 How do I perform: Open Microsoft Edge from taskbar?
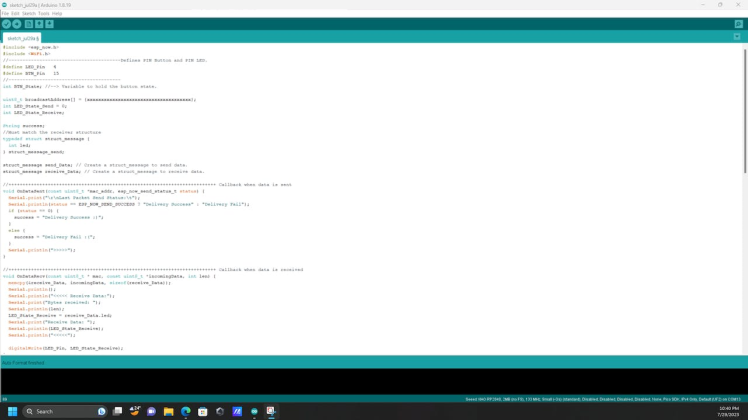pos(186,411)
